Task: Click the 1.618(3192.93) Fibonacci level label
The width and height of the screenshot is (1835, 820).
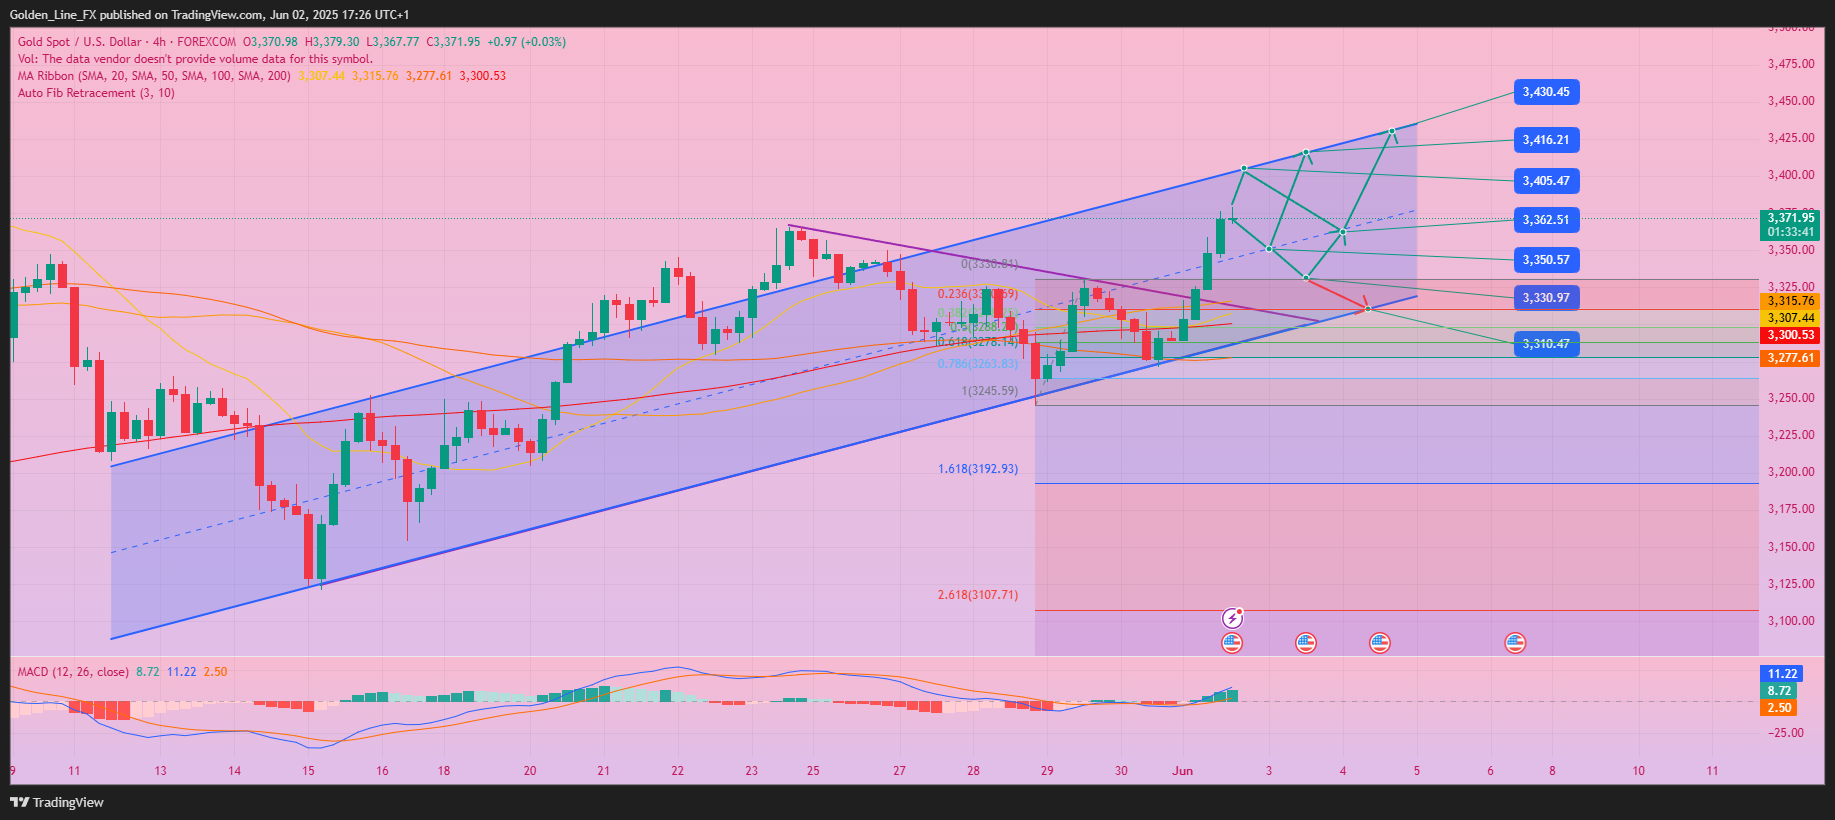Action: [x=978, y=469]
